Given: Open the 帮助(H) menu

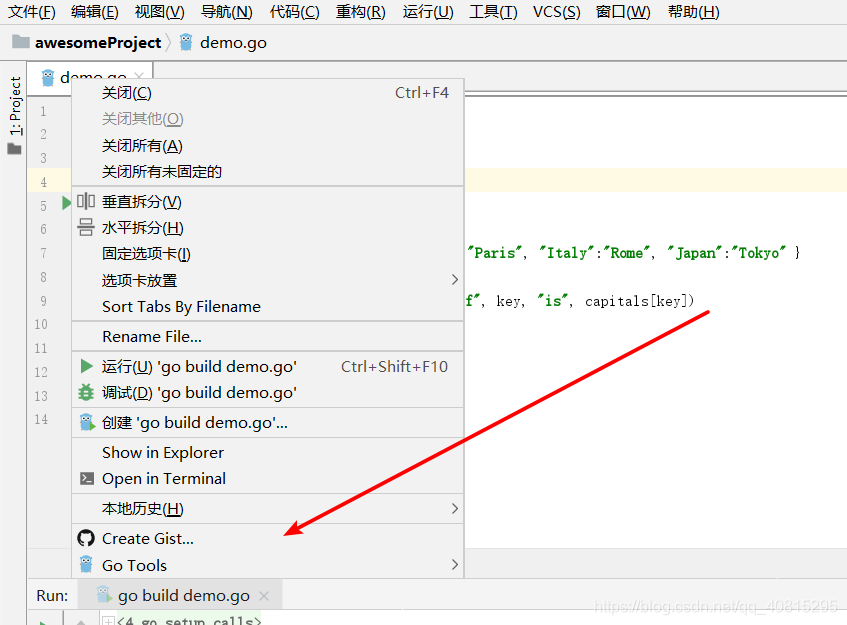Looking at the screenshot, I should pyautogui.click(x=694, y=11).
